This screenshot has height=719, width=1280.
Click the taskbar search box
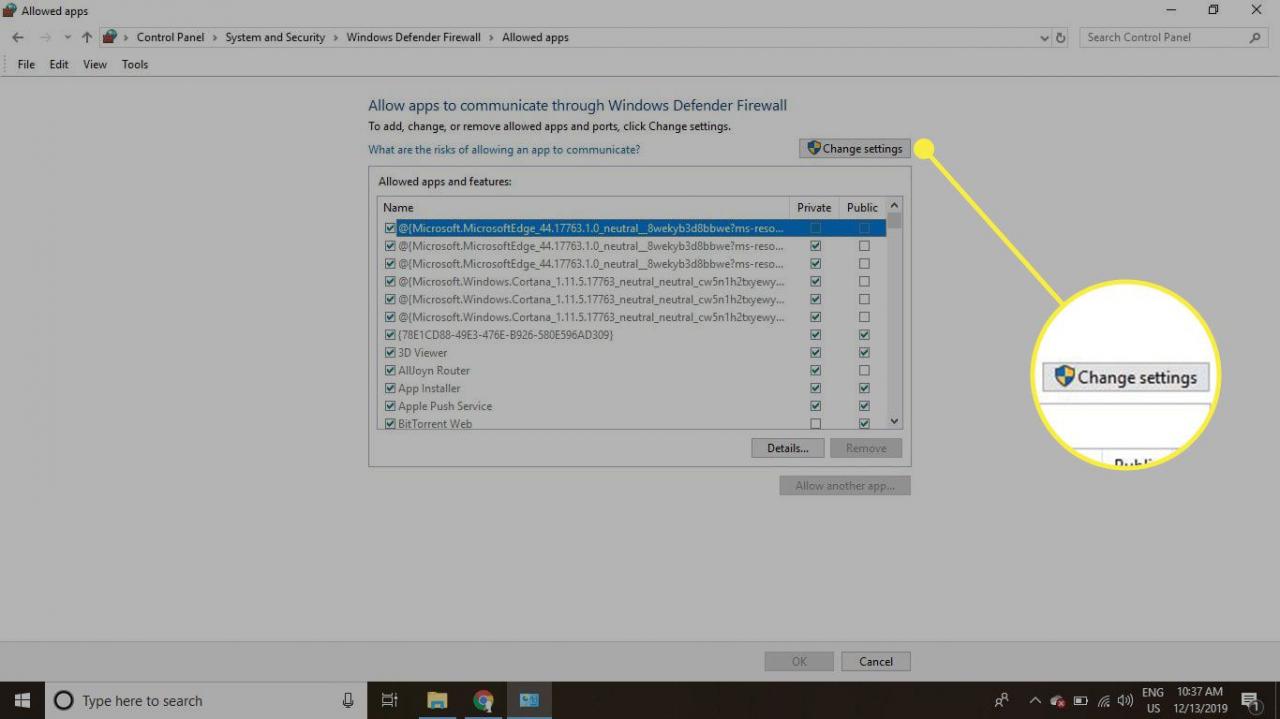tap(205, 700)
